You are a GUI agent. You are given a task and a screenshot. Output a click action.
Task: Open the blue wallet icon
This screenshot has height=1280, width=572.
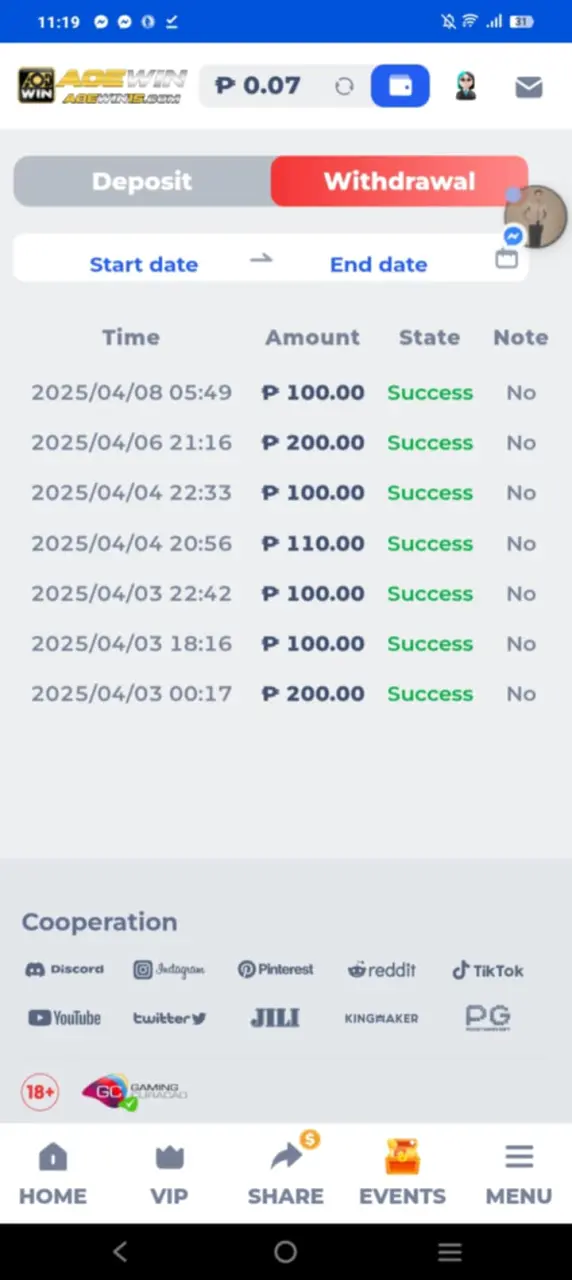click(400, 86)
